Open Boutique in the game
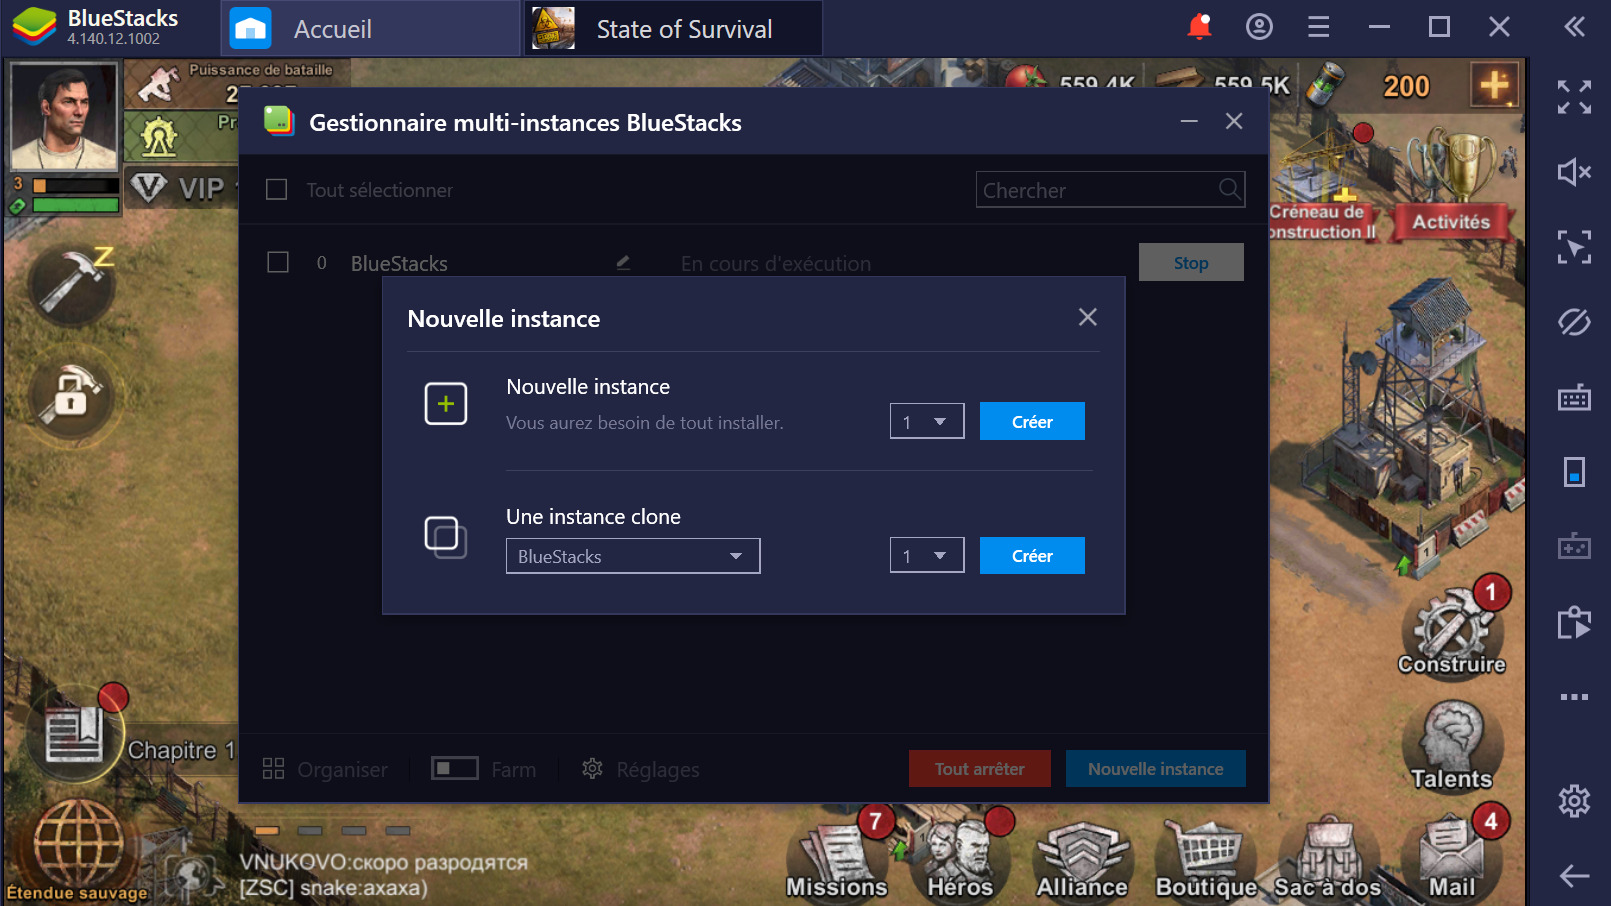 coord(1206,860)
